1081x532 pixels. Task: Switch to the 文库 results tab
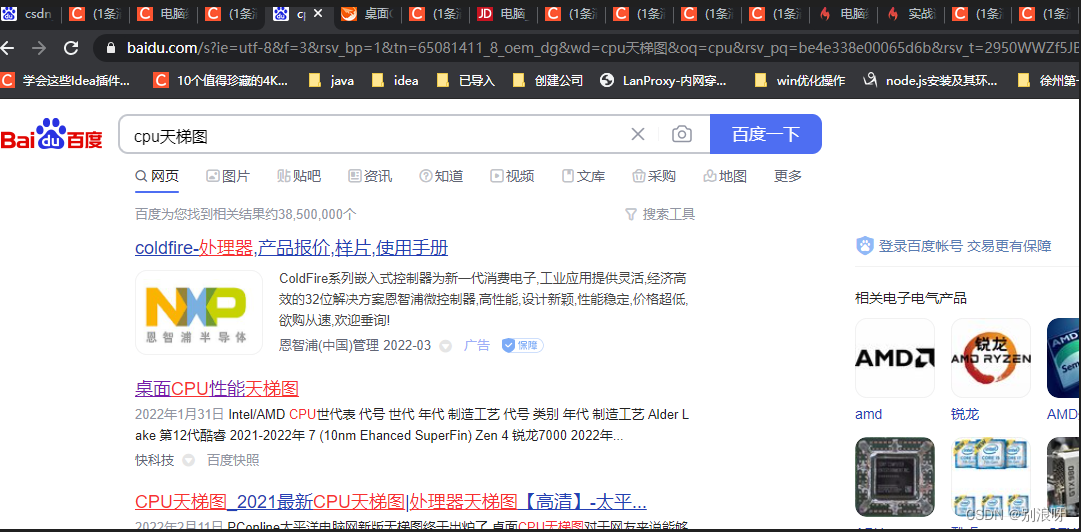pyautogui.click(x=583, y=176)
